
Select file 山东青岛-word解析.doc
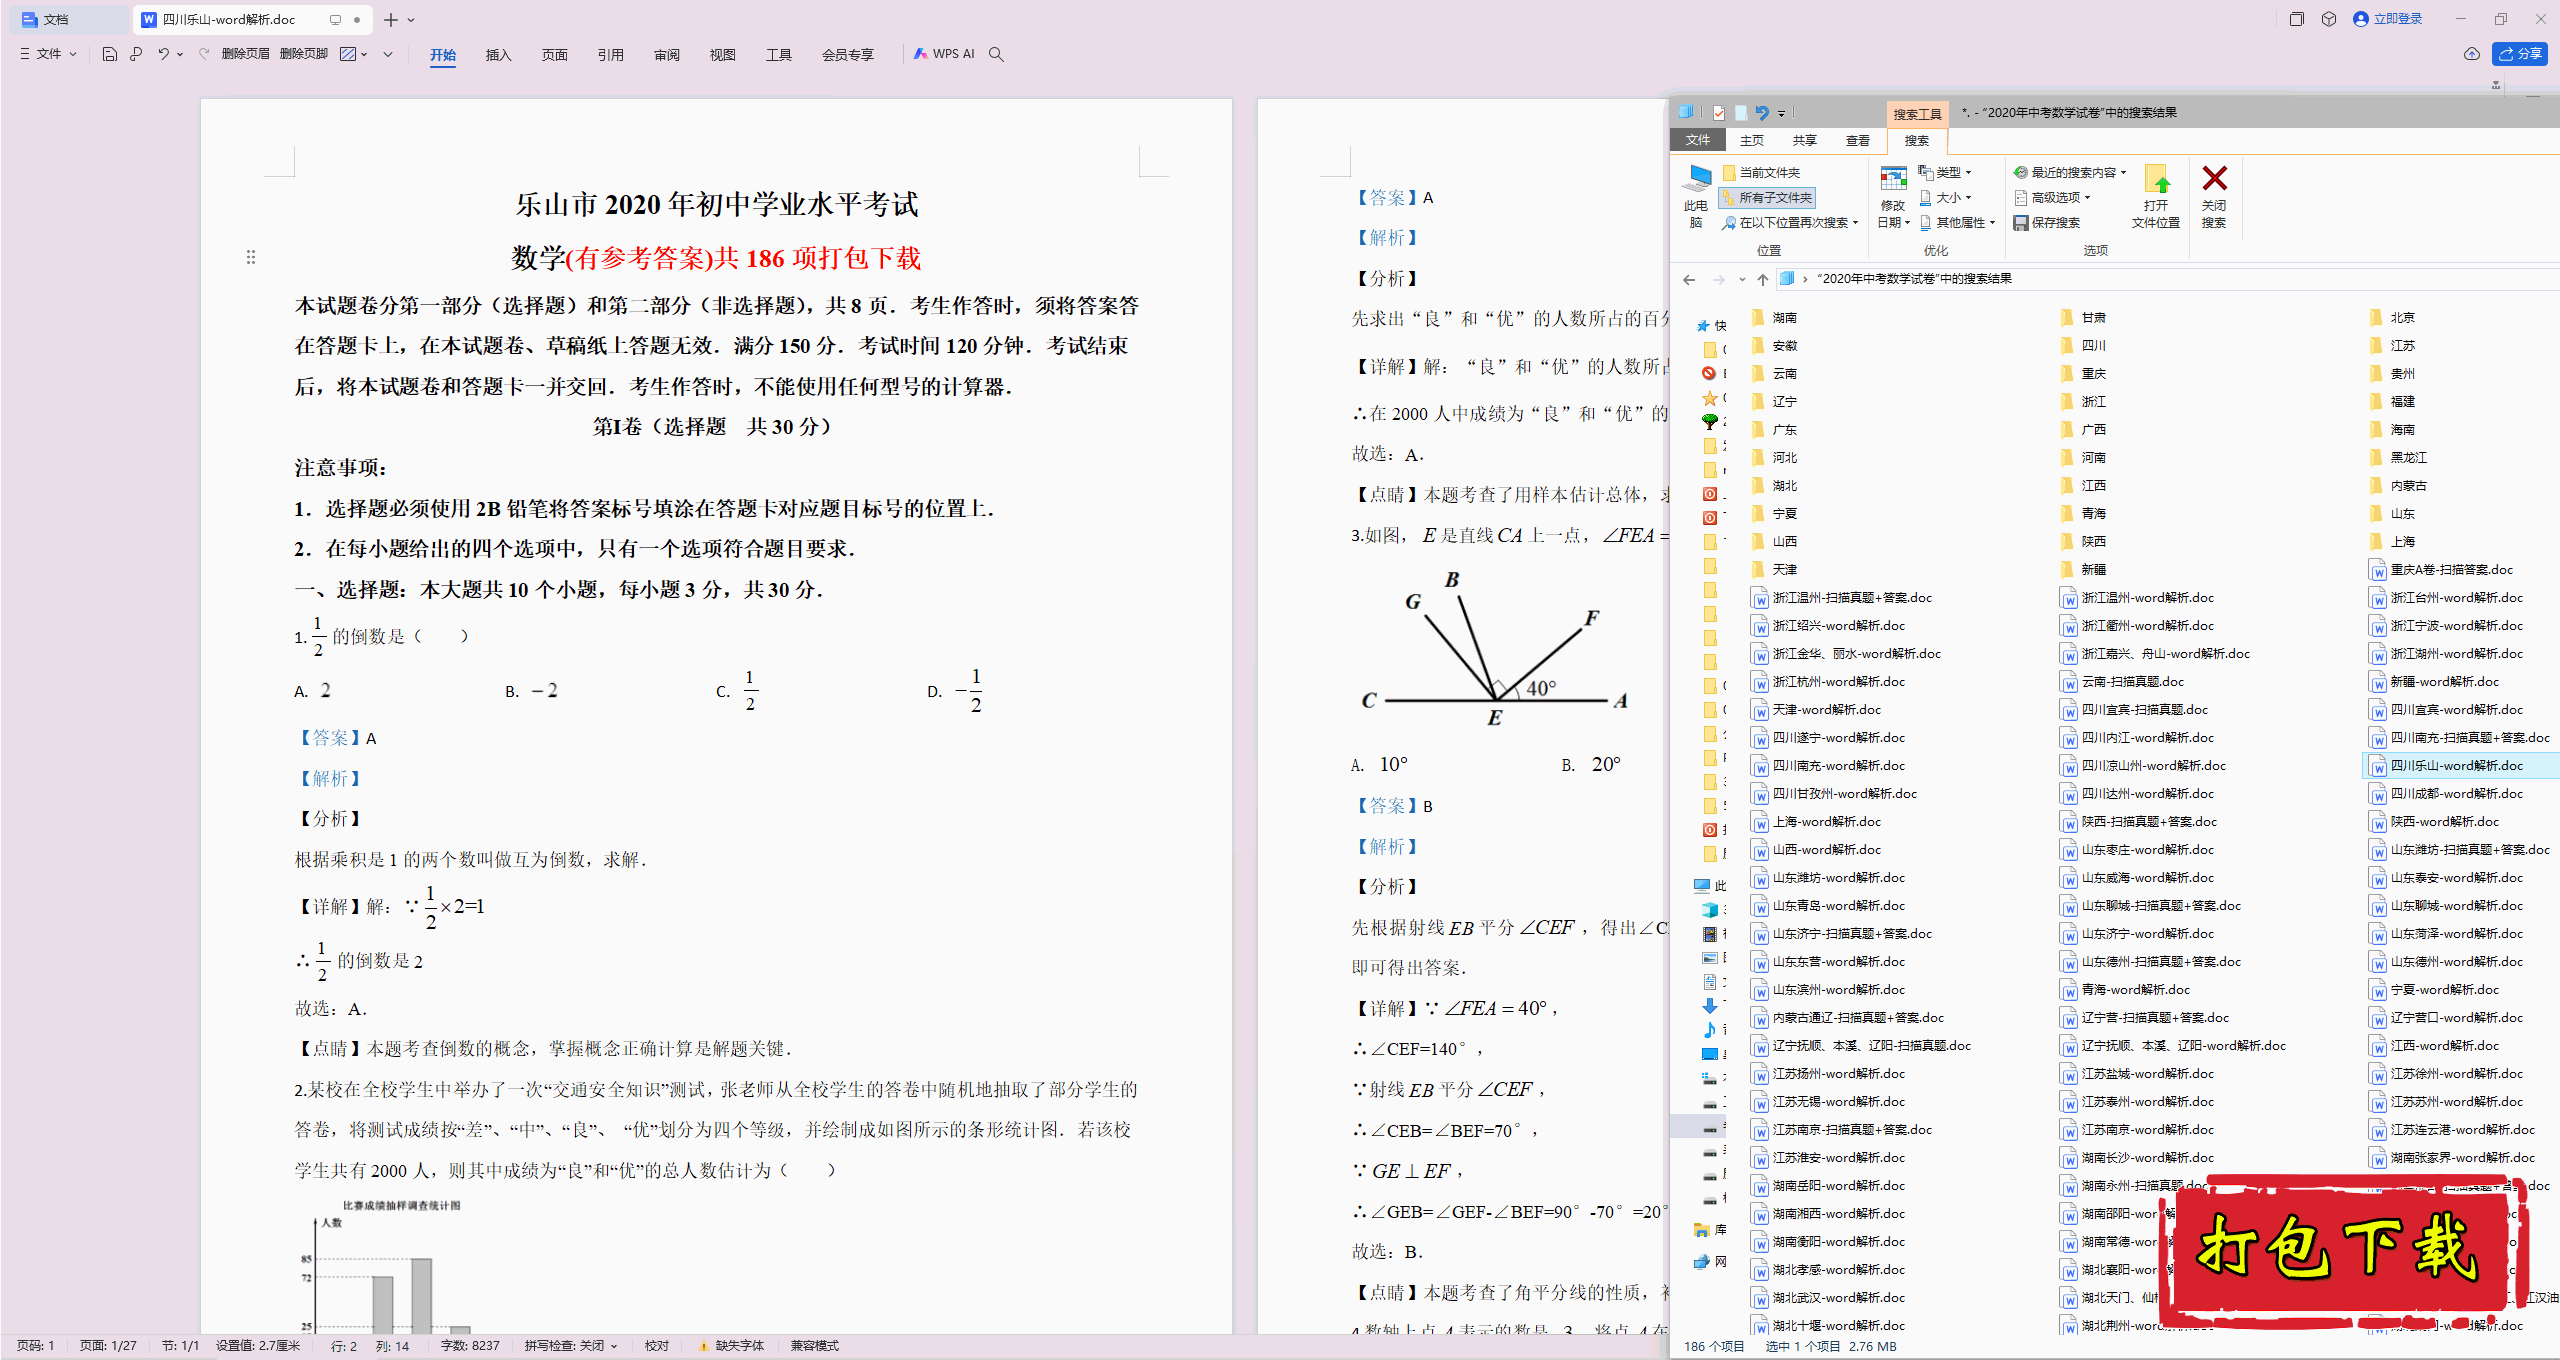(x=1828, y=905)
